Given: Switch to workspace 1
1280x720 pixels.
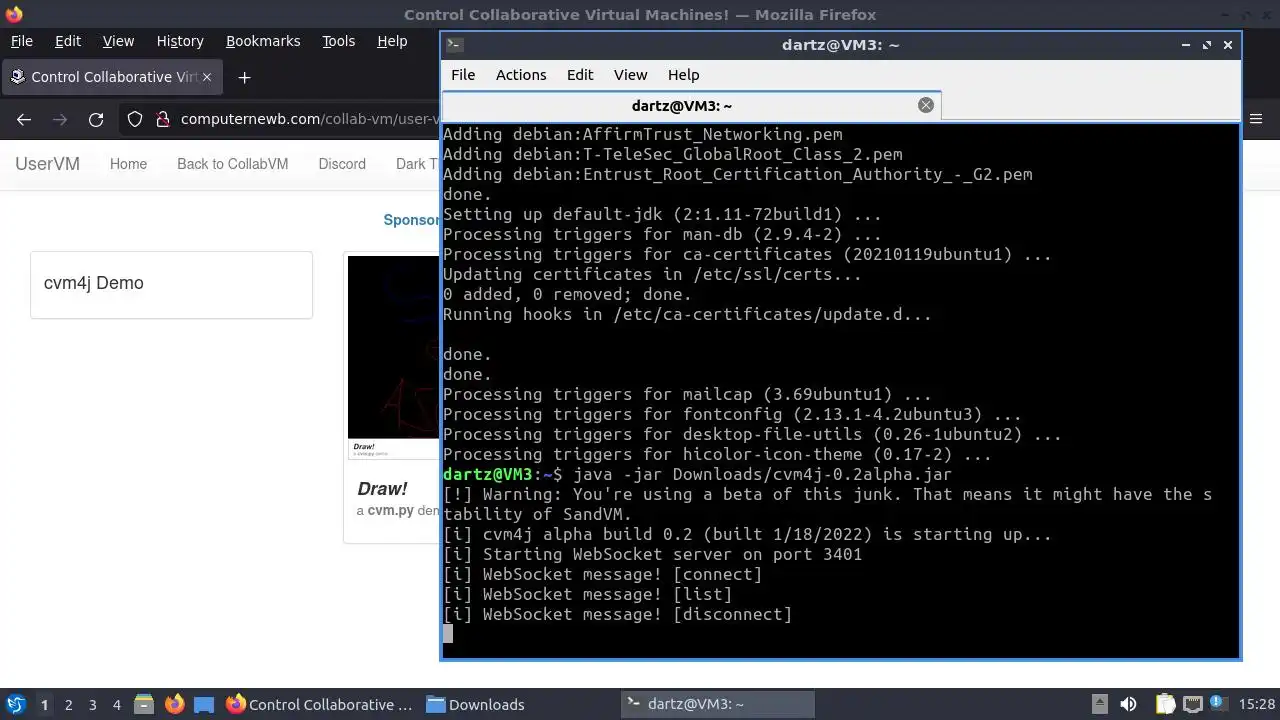Looking at the screenshot, I should coord(44,704).
